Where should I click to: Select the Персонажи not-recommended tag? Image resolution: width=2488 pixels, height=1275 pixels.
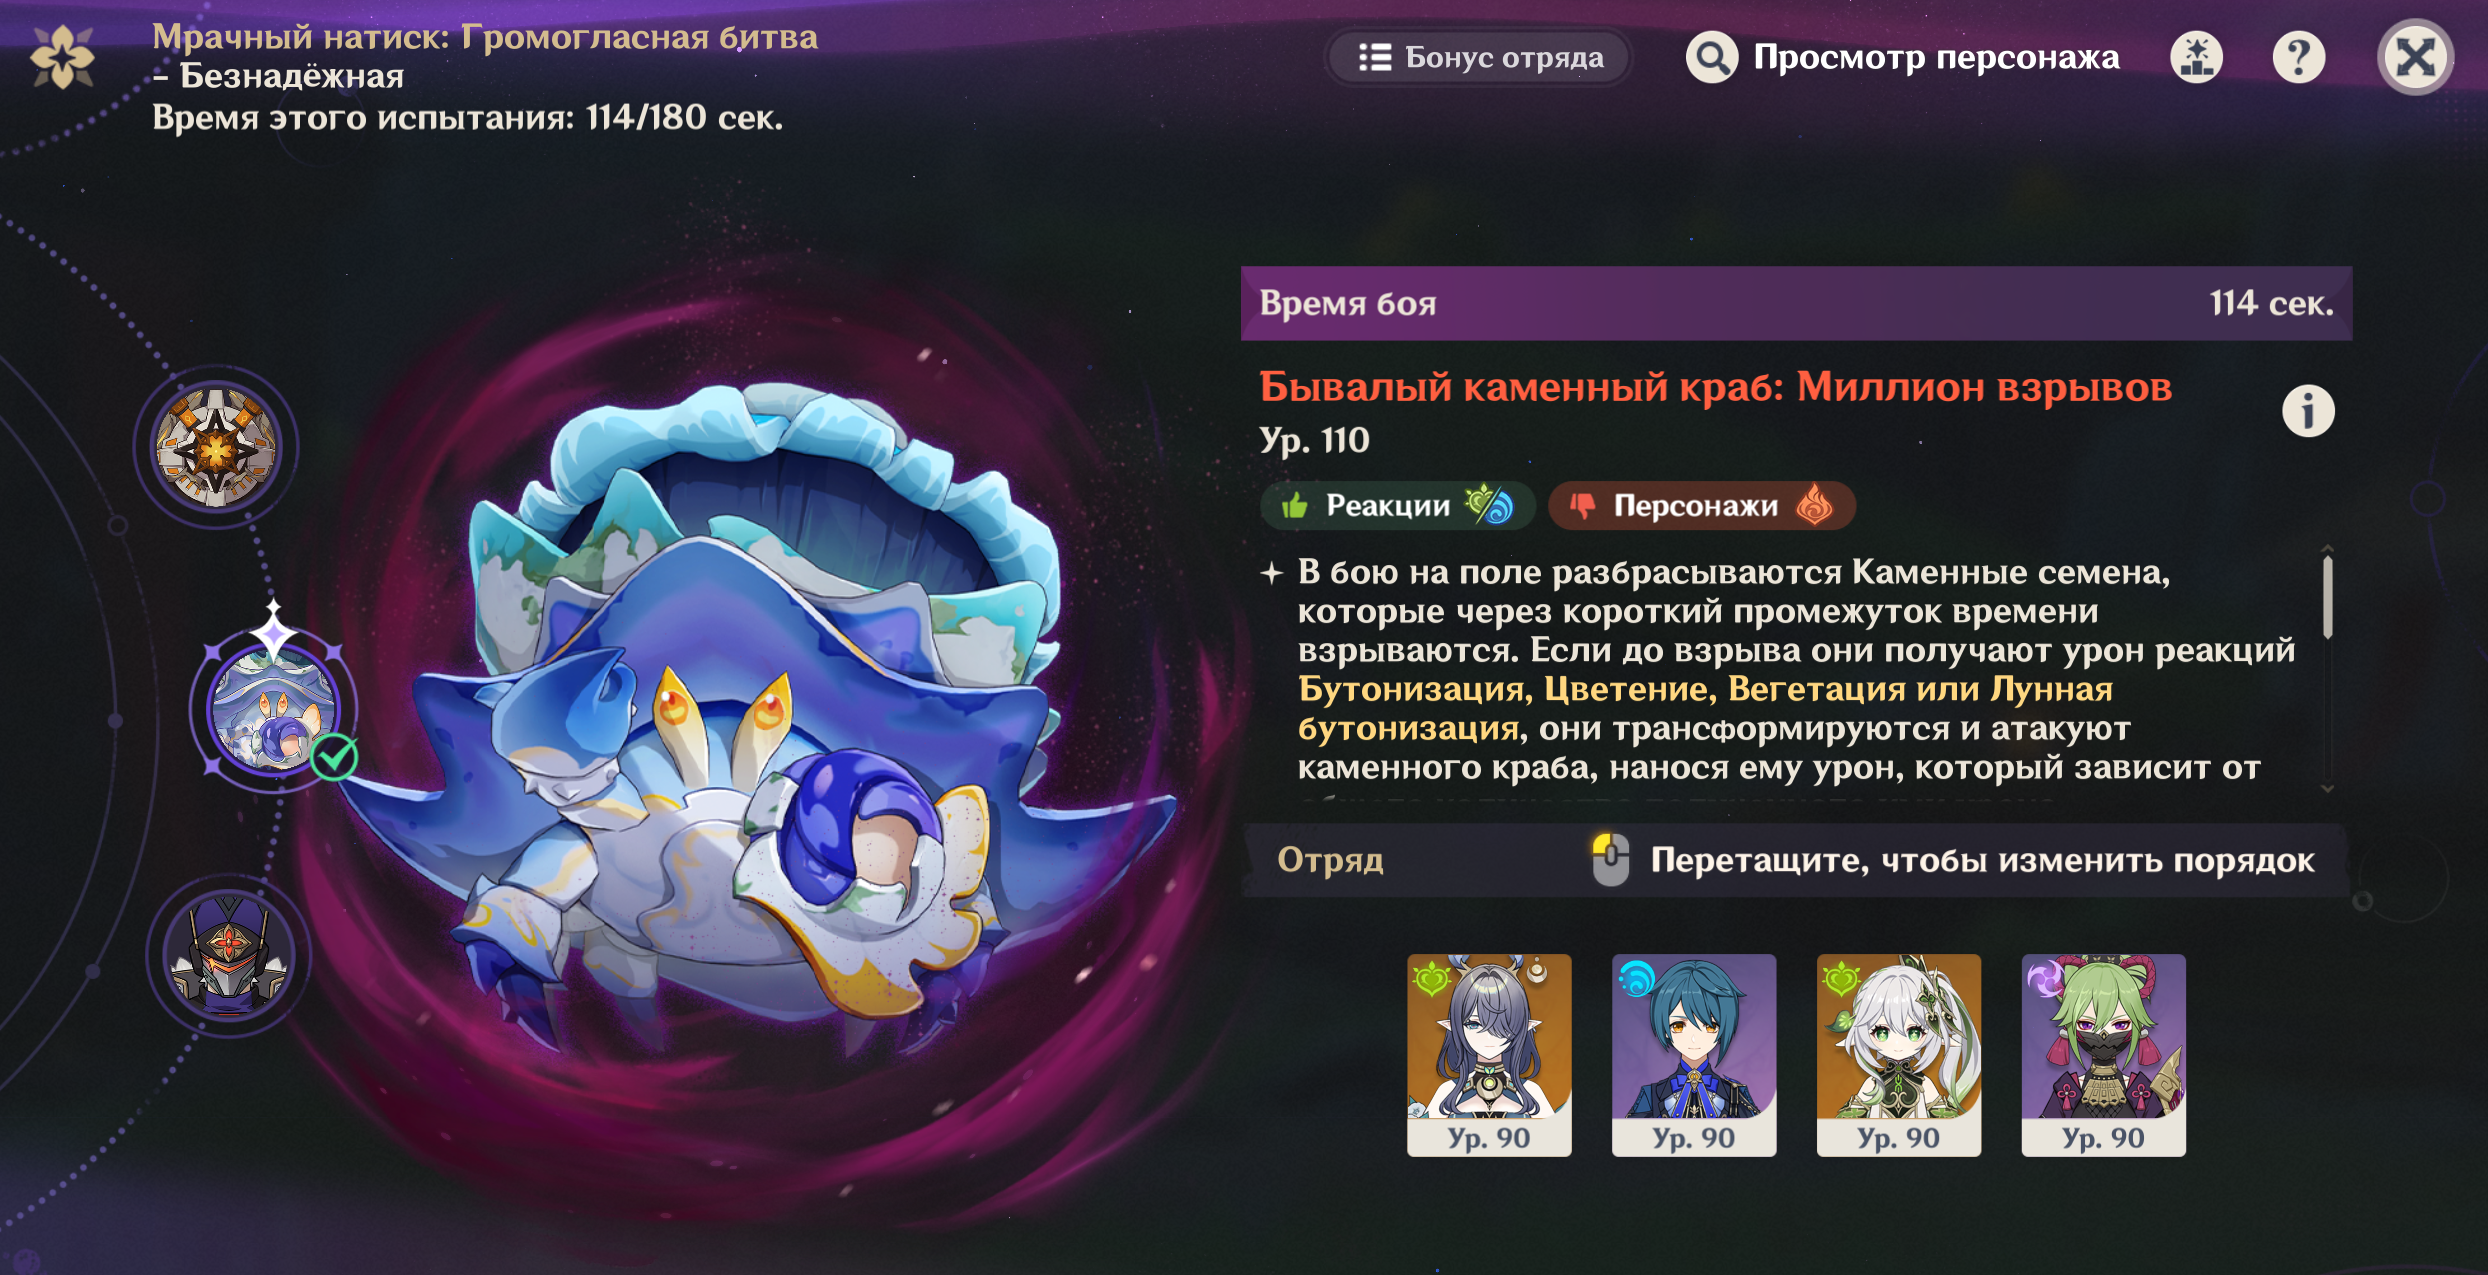coord(1701,505)
